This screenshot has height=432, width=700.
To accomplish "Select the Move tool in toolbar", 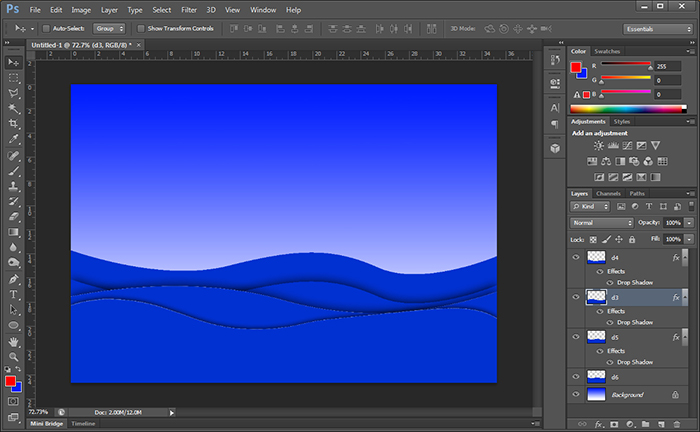I will click(x=14, y=62).
